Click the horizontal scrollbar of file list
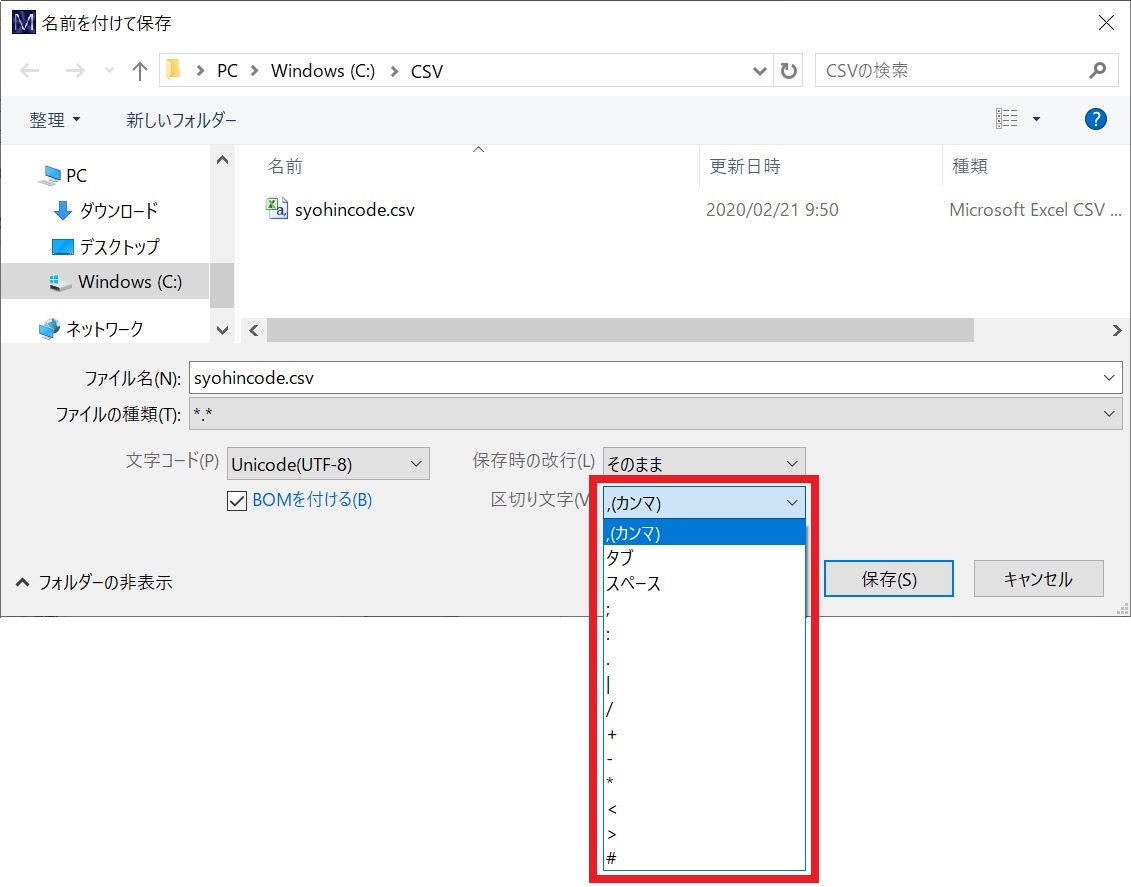Image resolution: width=1131 pixels, height=887 pixels. tap(620, 330)
